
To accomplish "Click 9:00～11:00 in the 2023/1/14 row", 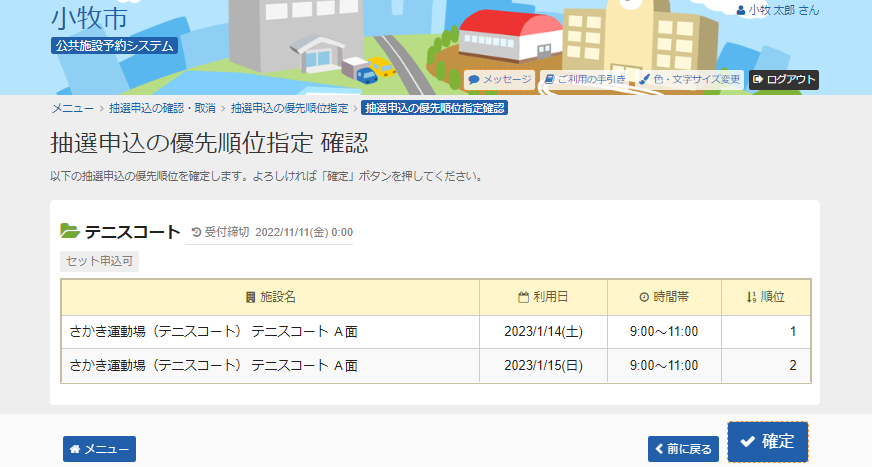I will tap(664, 332).
